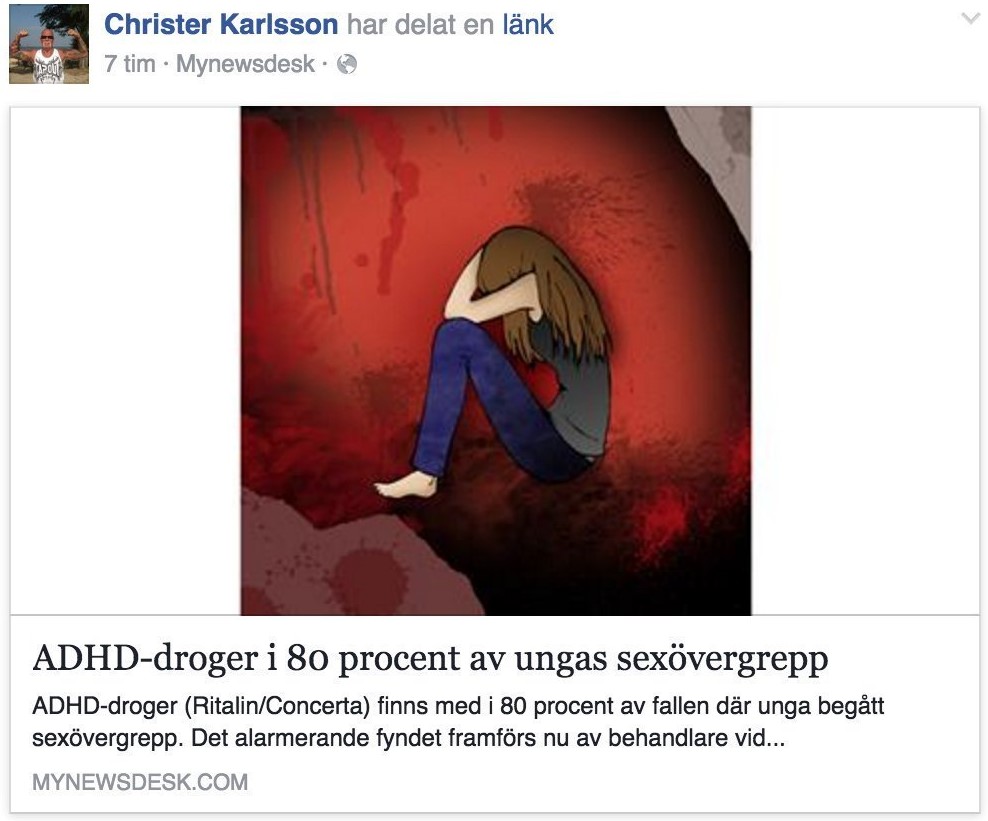The image size is (988, 821).
Task: Click the MYNEWSDESK.COM domain label
Action: 140,782
